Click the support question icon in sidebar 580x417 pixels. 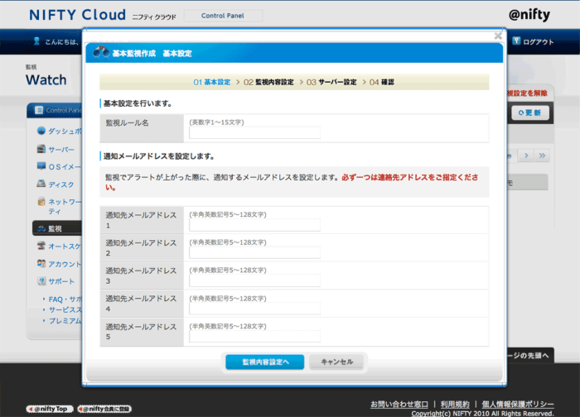(41, 281)
